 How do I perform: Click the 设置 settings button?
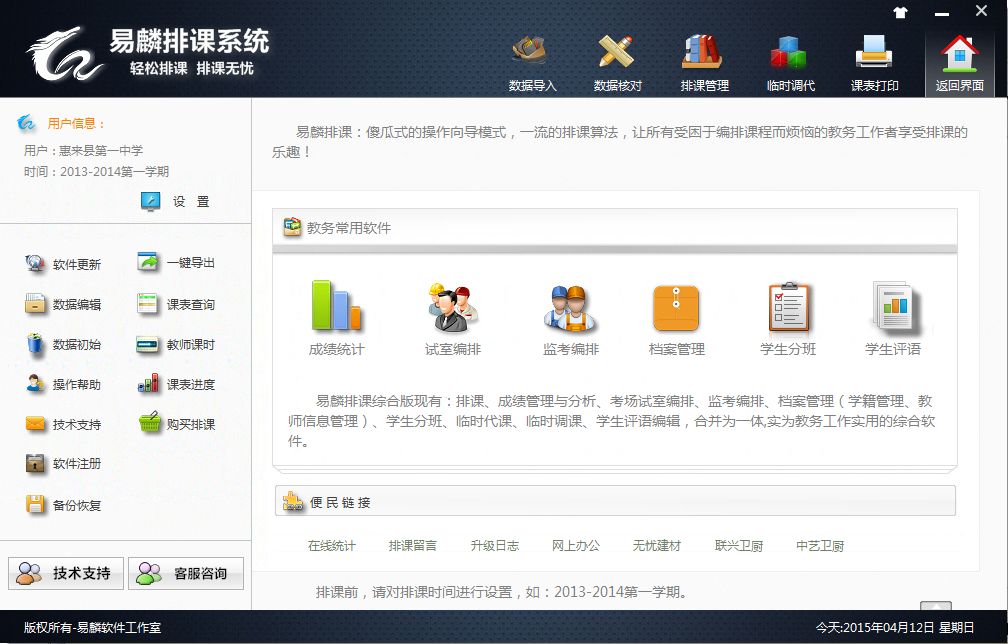(176, 202)
